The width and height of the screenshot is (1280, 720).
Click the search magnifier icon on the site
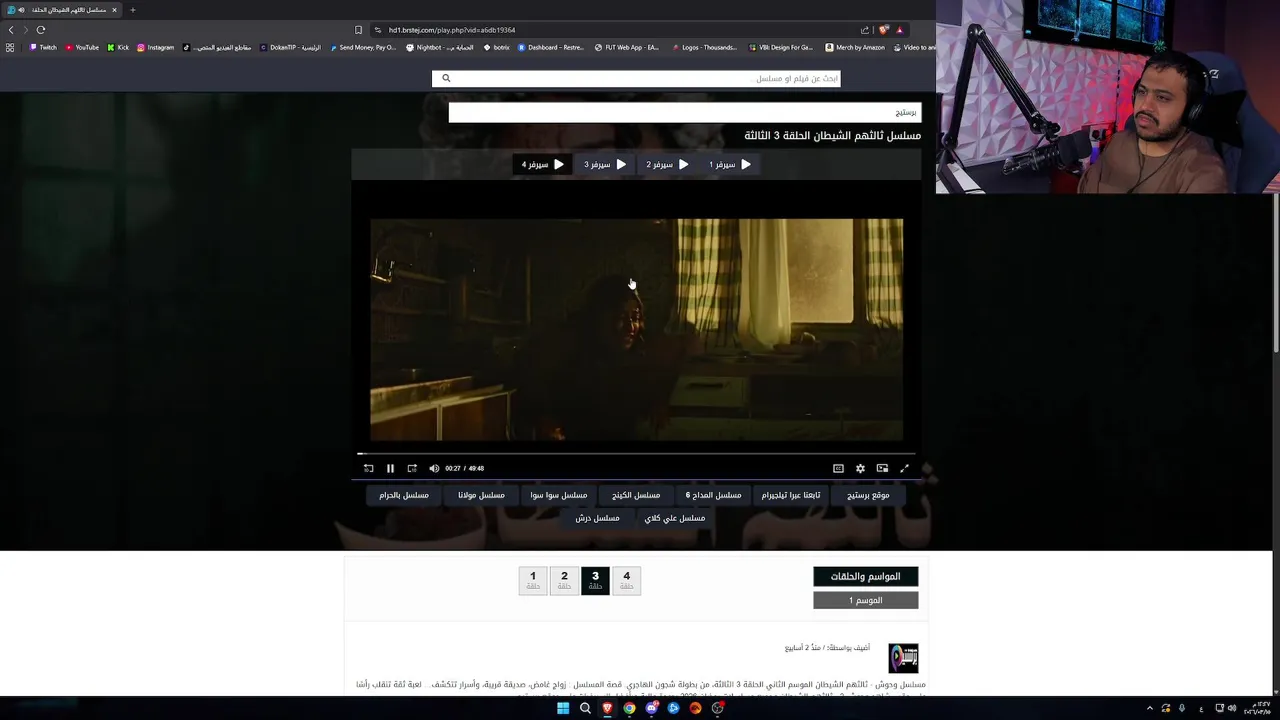tap(446, 78)
